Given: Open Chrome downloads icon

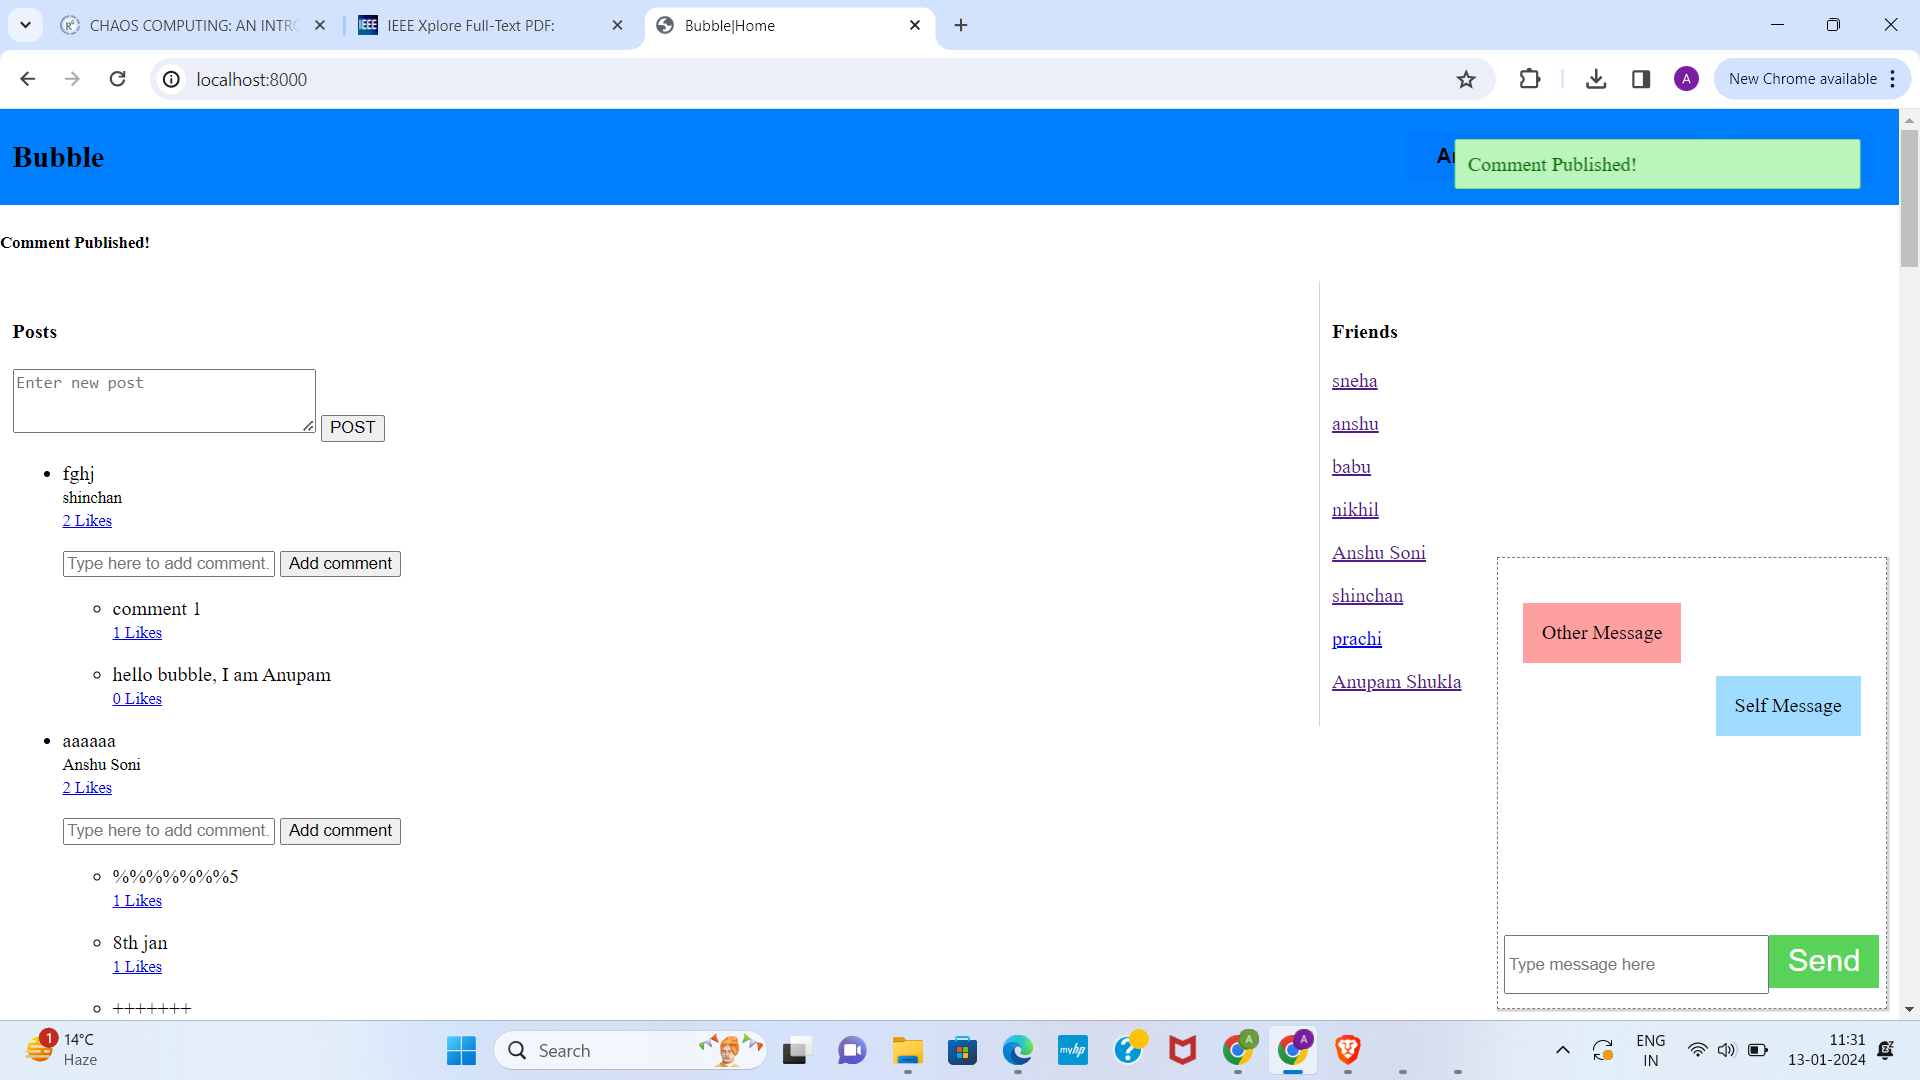Looking at the screenshot, I should (1596, 79).
